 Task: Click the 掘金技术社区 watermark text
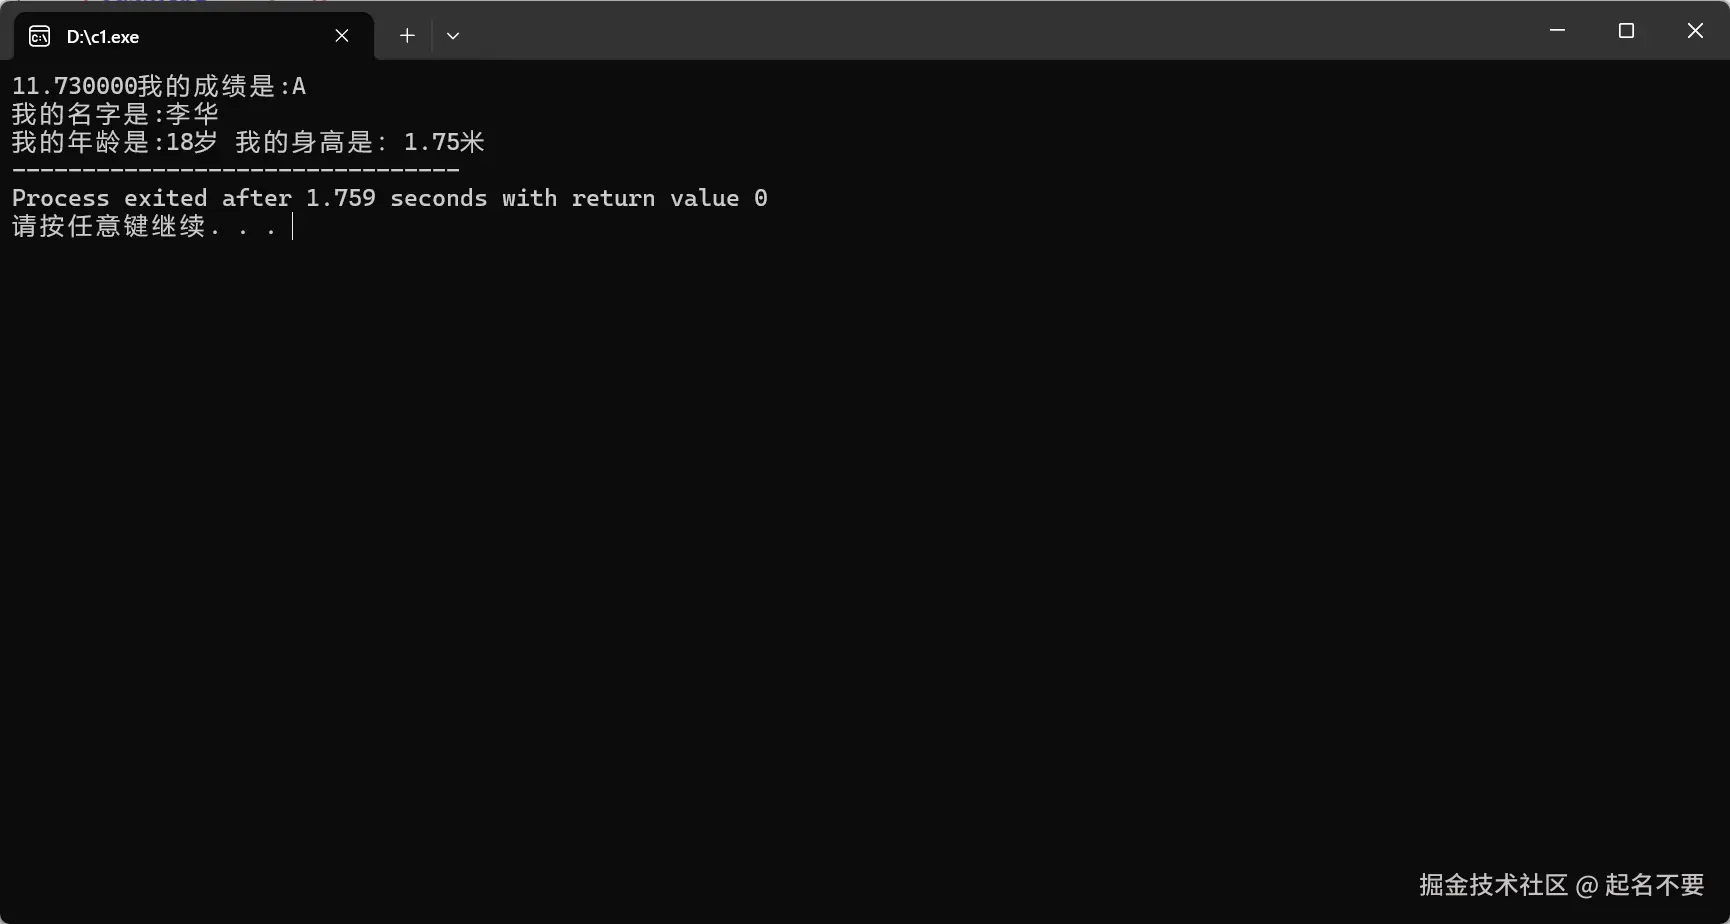coord(1493,885)
